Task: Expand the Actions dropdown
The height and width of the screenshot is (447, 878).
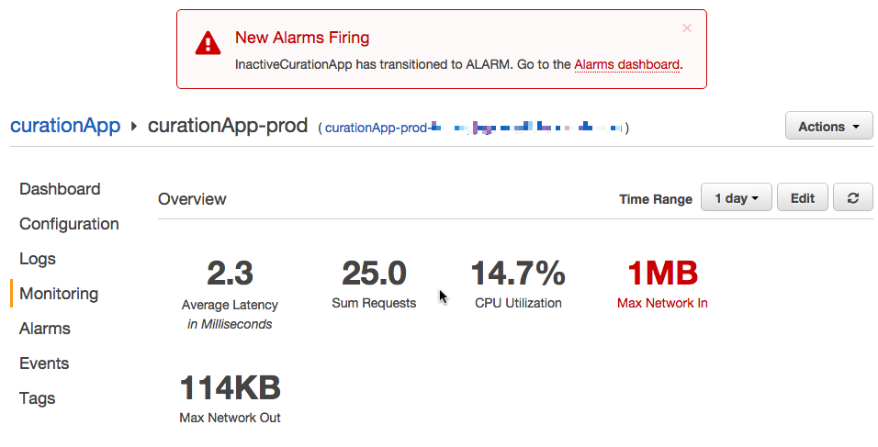Action: [x=829, y=126]
